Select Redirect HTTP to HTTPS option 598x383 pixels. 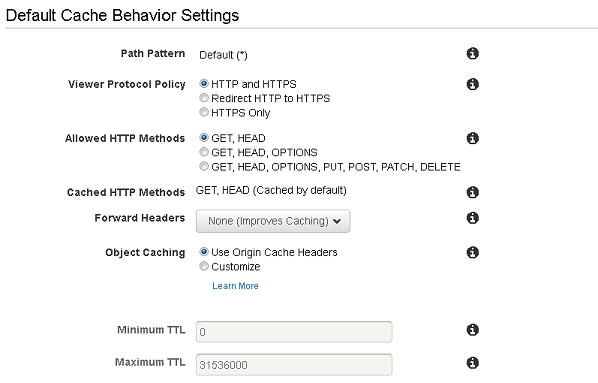coord(204,98)
